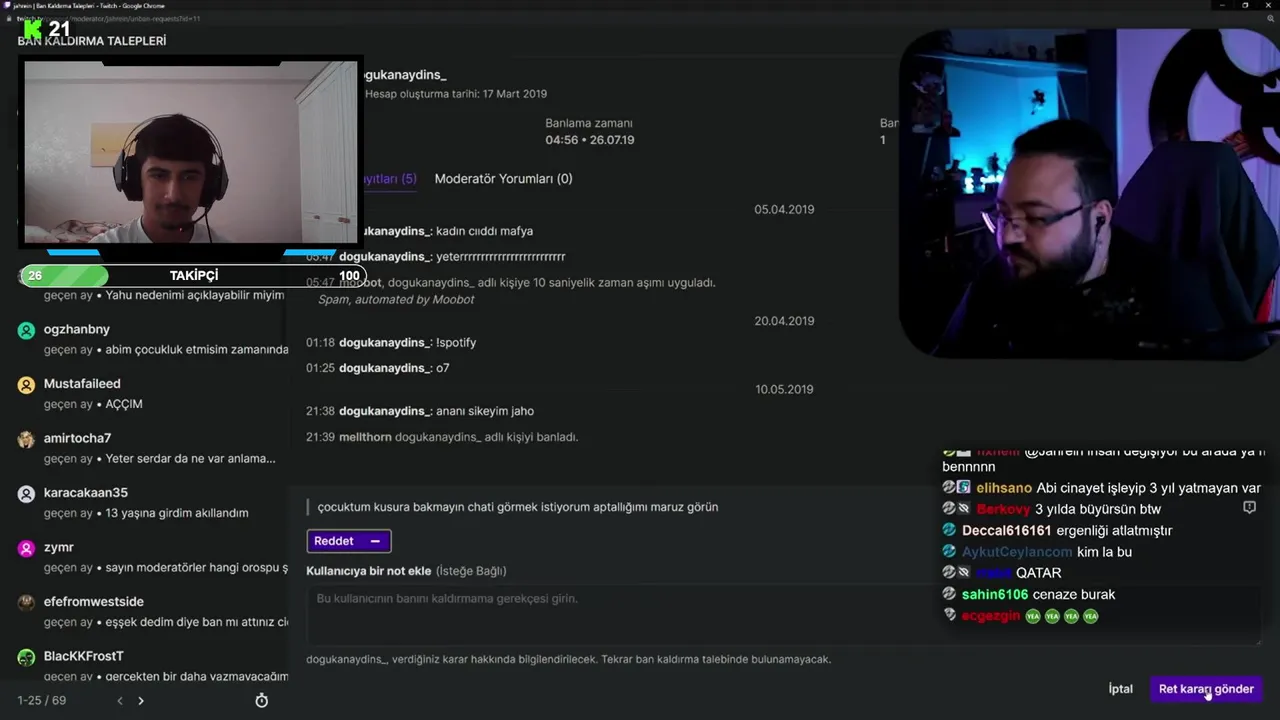The height and width of the screenshot is (720, 1280).
Task: Click the 05.04.2019 date separator in logs
Action: click(784, 209)
